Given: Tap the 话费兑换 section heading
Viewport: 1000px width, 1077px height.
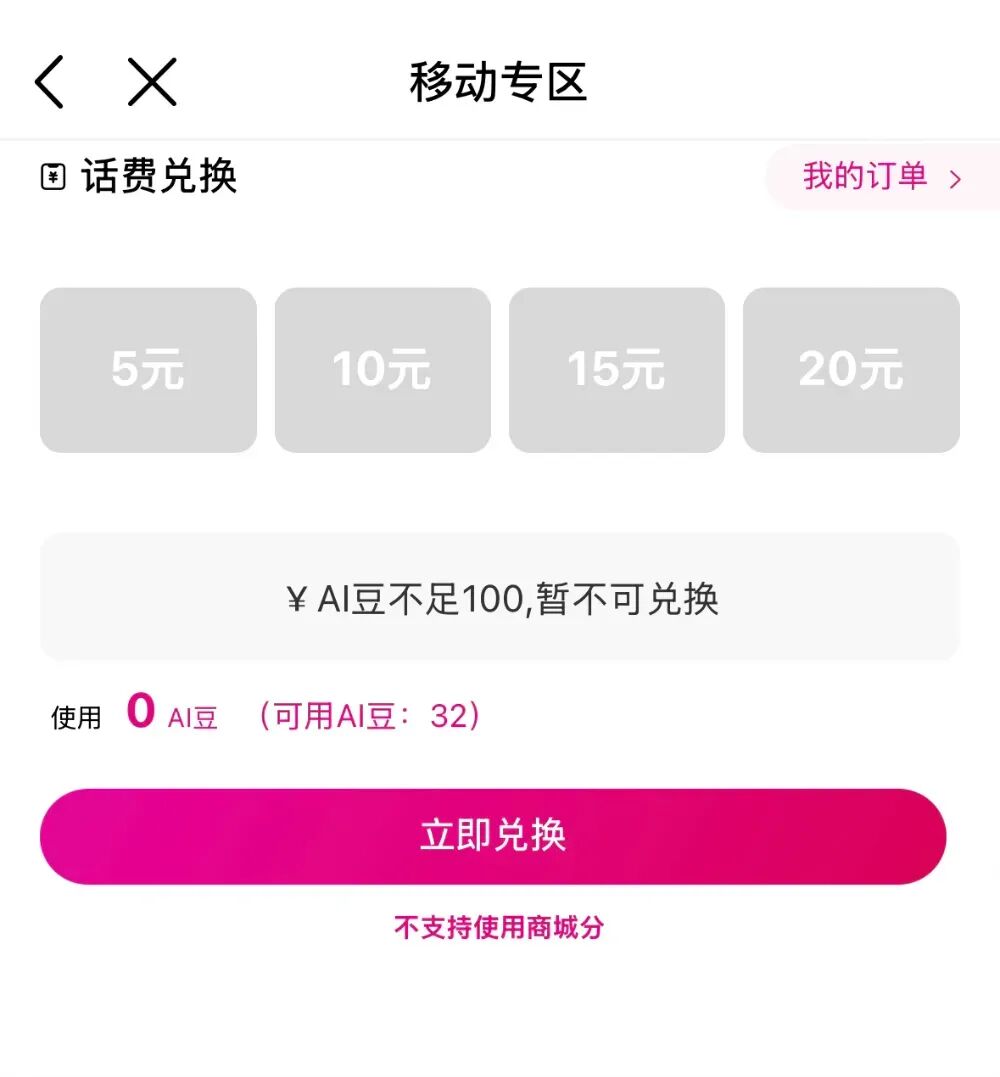Looking at the screenshot, I should click(160, 177).
